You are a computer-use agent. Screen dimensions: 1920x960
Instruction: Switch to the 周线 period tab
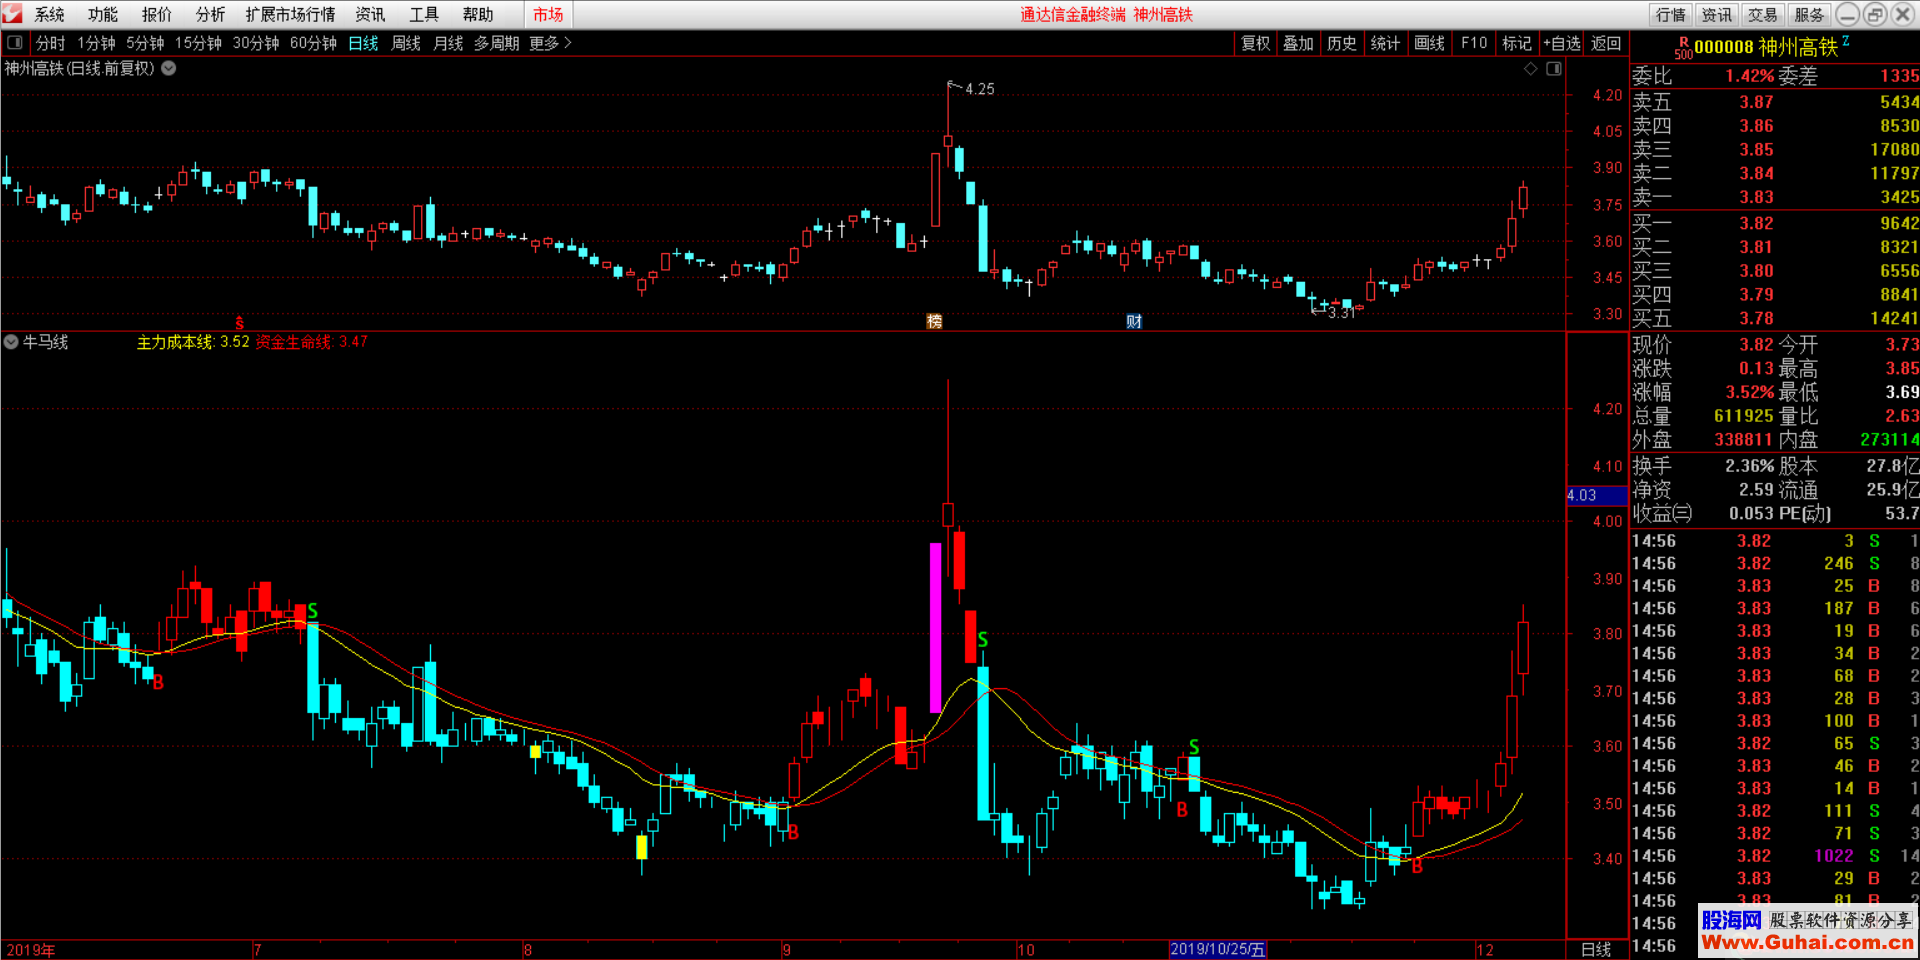(x=406, y=43)
